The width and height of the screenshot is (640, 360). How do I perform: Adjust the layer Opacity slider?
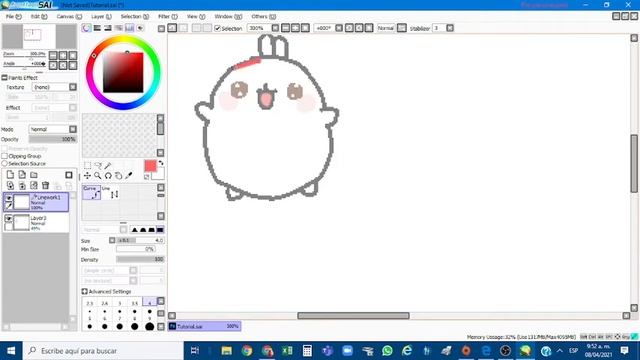pyautogui.click(x=53, y=139)
